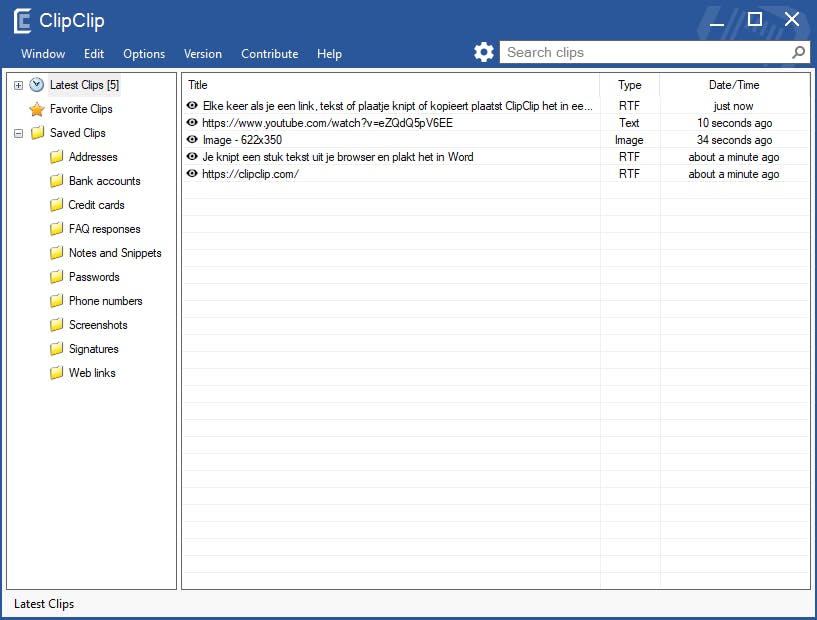817x620 pixels.
Task: Open the Phone numbers folder label
Action: pos(105,301)
